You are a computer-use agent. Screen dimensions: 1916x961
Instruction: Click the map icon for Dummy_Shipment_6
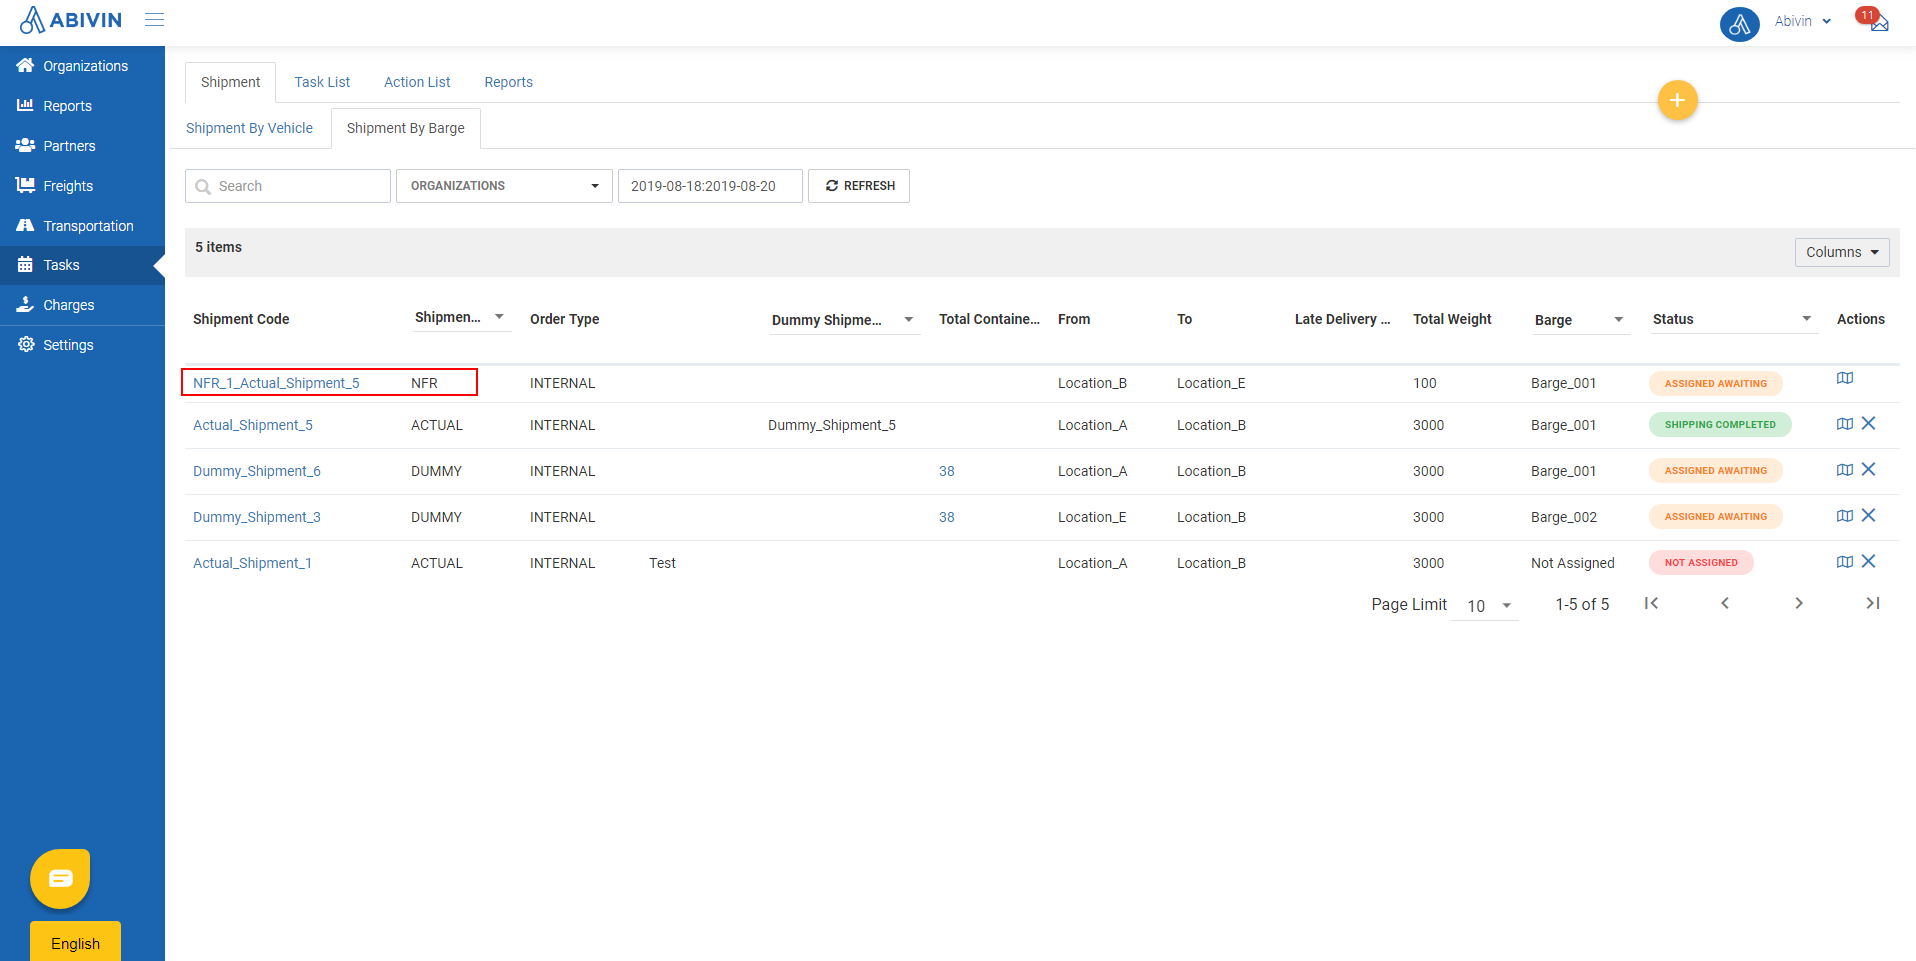click(1845, 470)
